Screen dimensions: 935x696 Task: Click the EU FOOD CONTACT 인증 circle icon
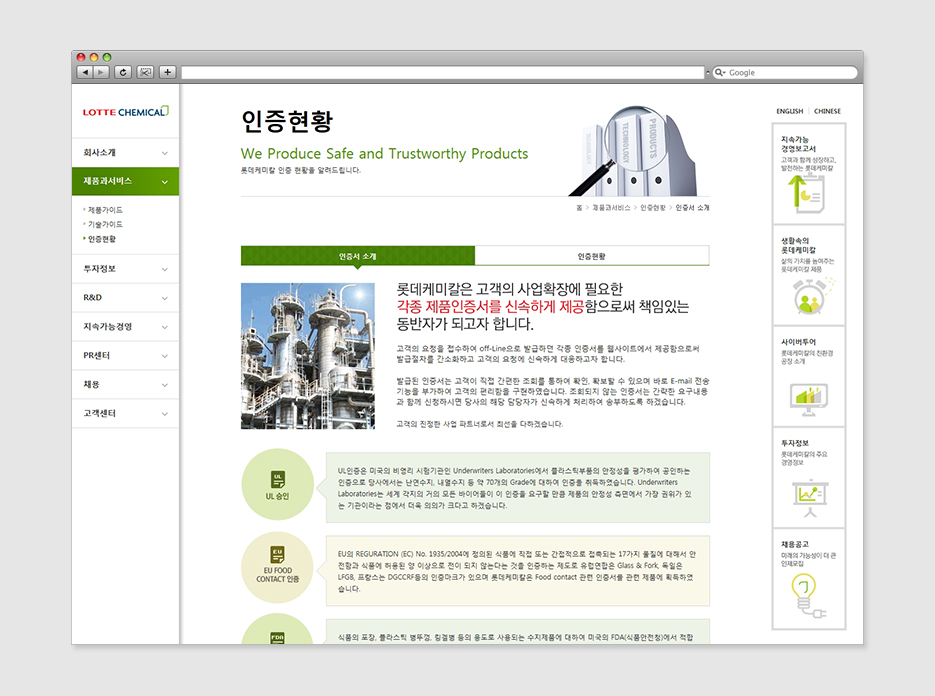point(277,567)
